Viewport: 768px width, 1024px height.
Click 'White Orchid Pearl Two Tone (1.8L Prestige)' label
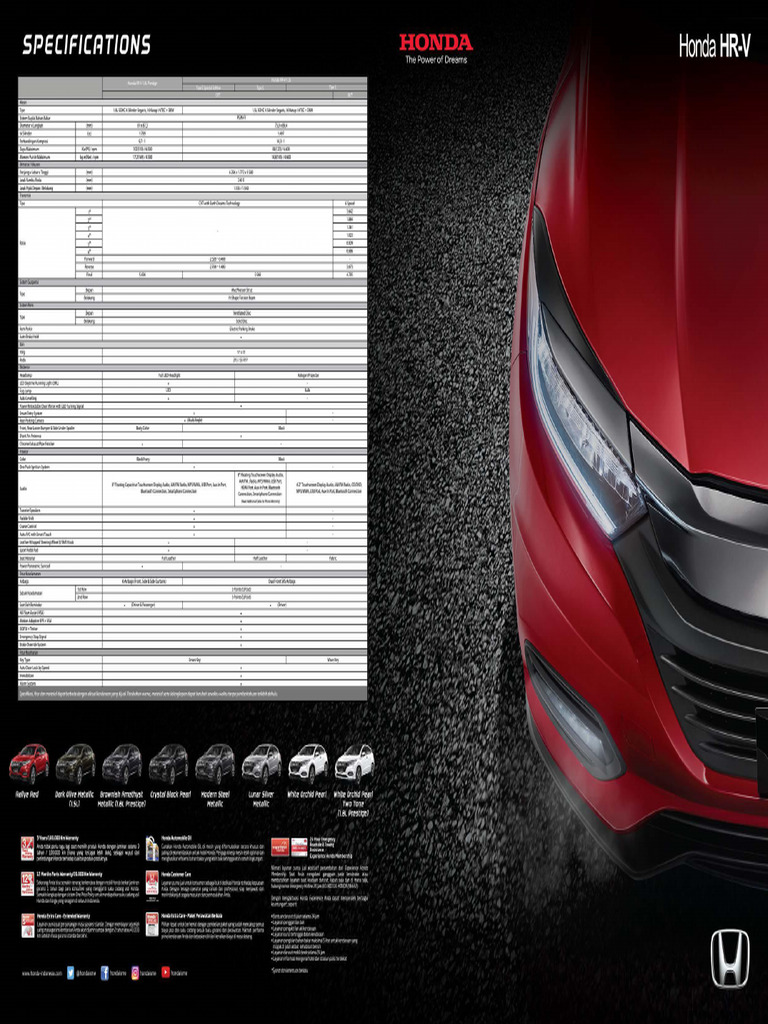point(353,804)
